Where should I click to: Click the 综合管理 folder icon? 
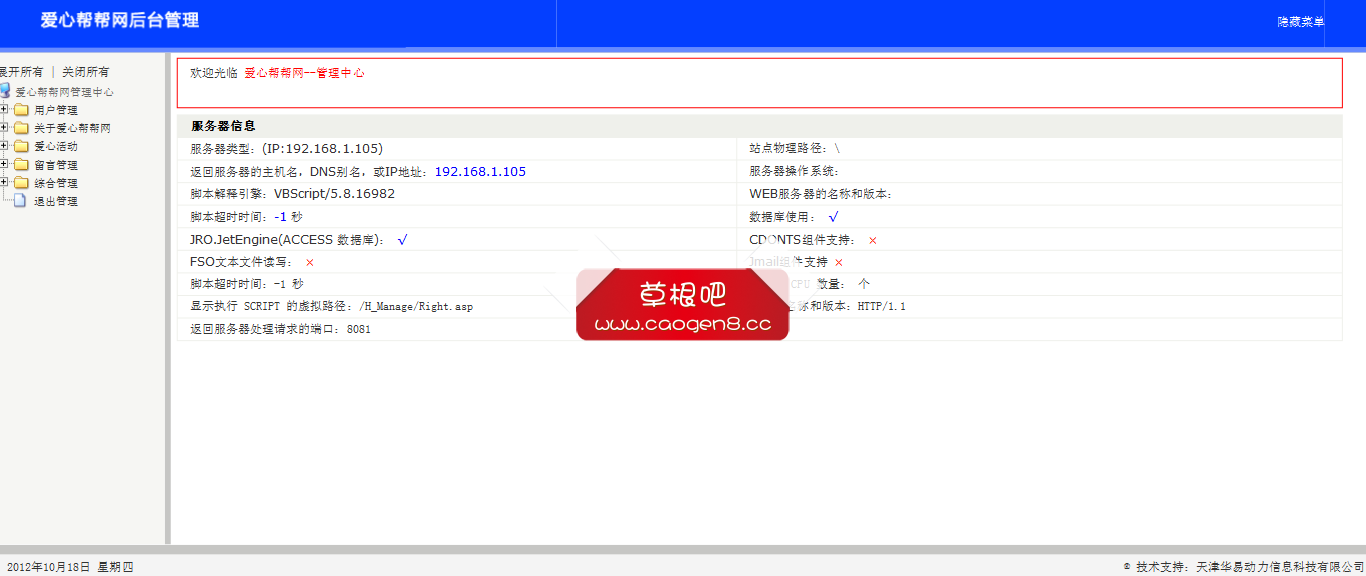(22, 181)
